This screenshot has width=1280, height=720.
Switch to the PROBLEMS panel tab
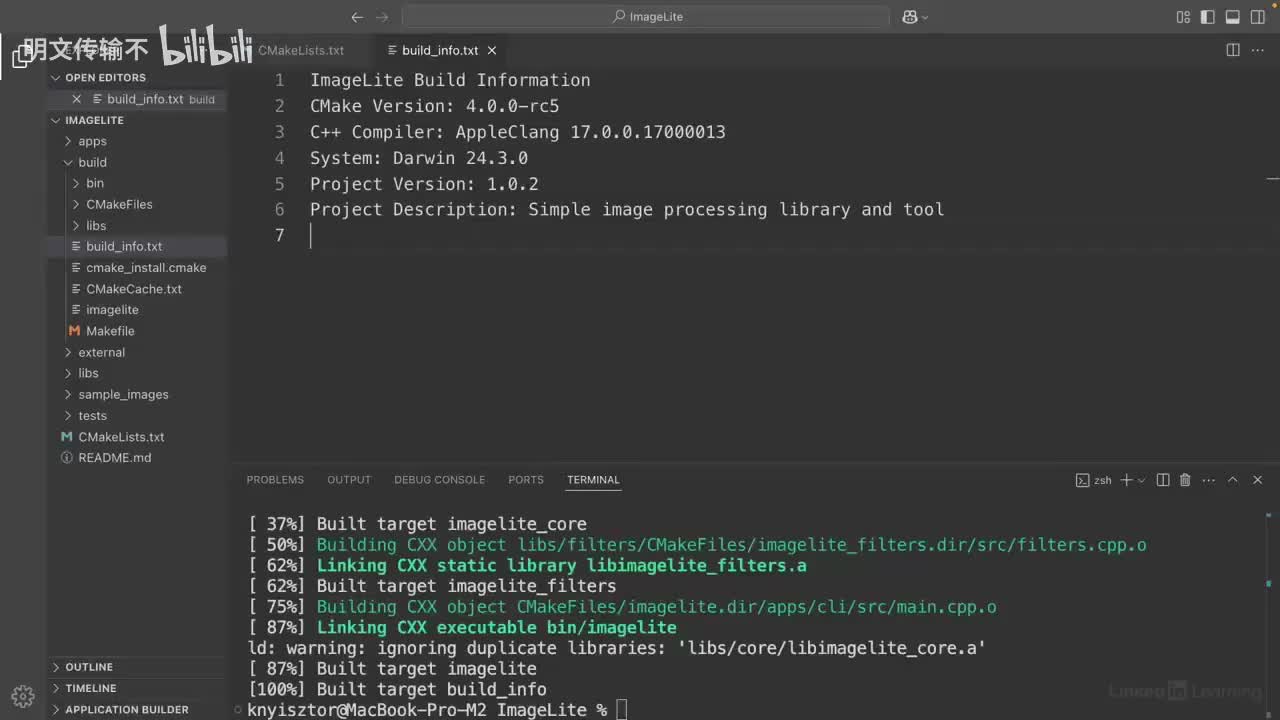pyautogui.click(x=275, y=480)
